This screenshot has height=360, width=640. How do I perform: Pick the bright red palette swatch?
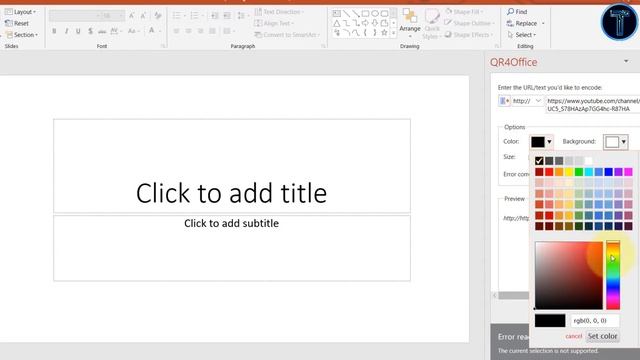click(x=549, y=172)
